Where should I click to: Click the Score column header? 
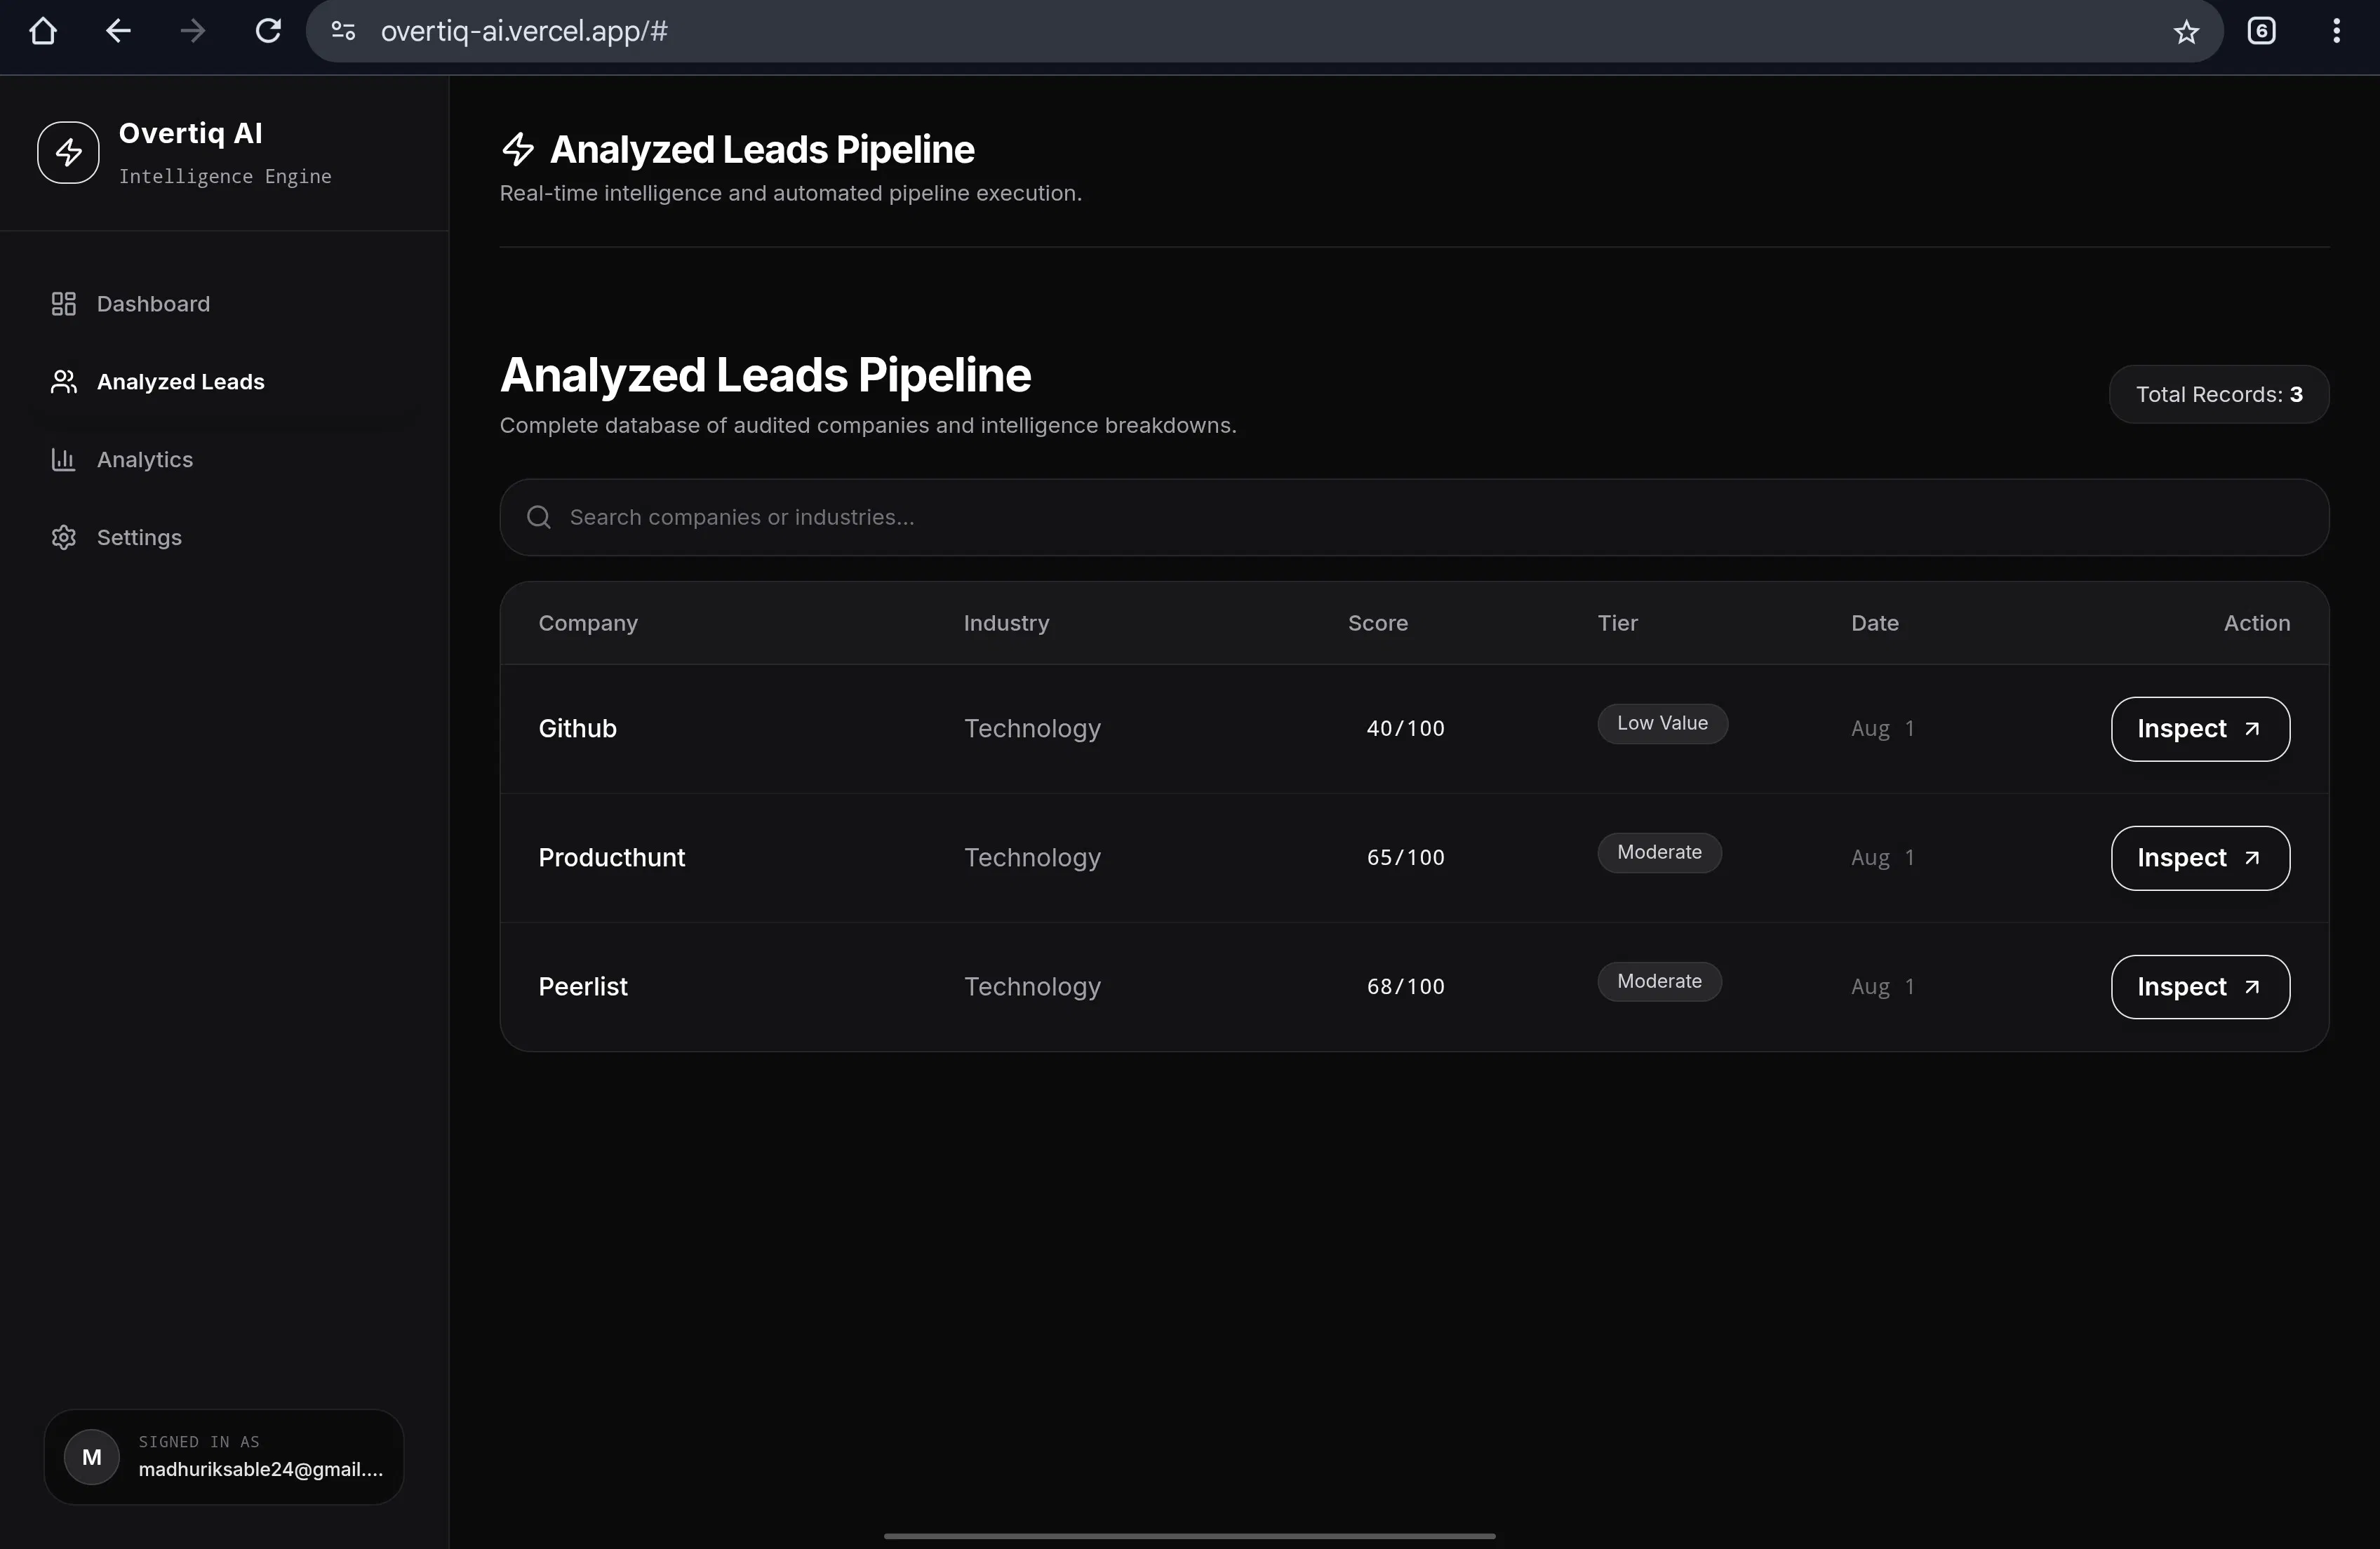coord(1377,623)
